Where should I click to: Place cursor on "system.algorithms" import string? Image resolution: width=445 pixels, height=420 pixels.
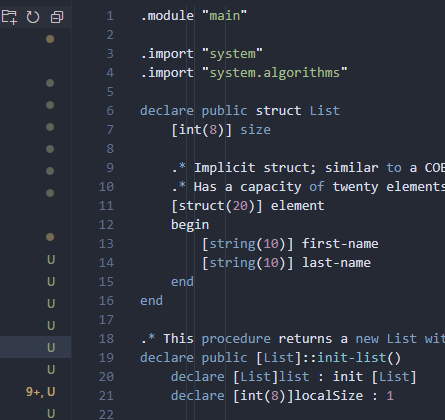pos(275,73)
